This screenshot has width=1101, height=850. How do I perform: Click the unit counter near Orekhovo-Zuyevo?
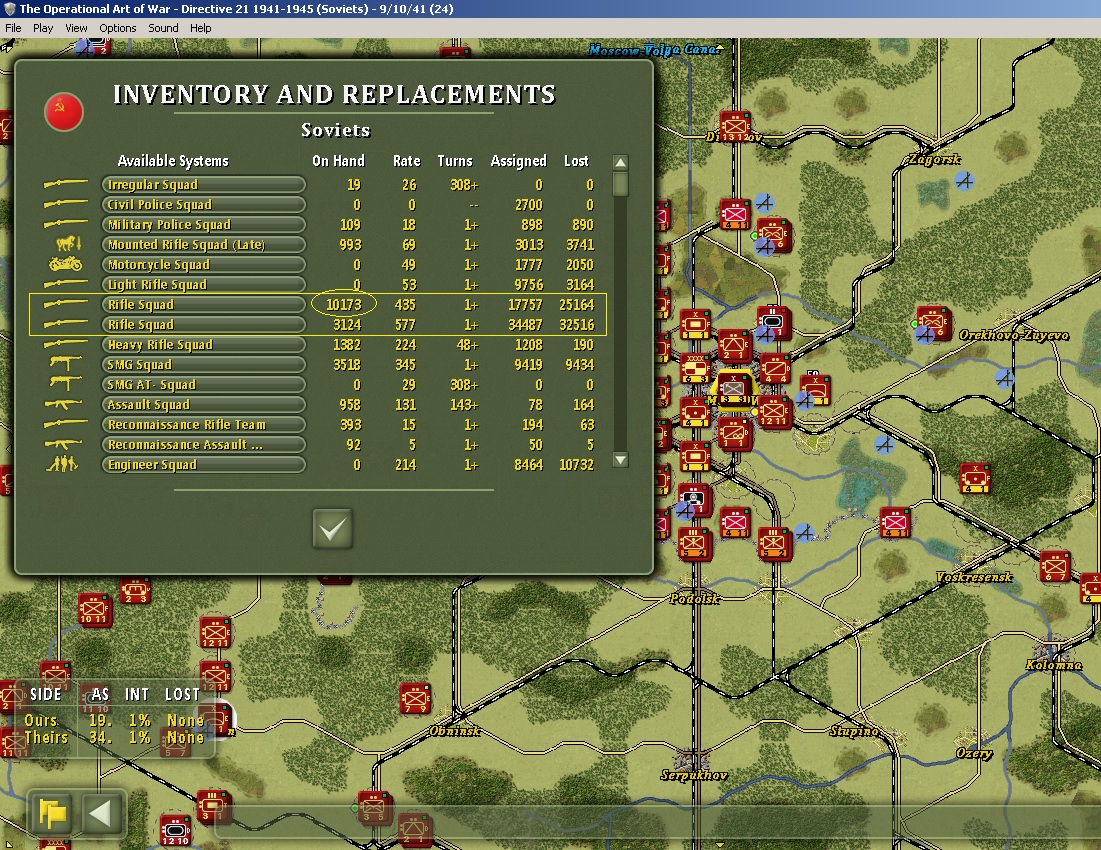(933, 324)
